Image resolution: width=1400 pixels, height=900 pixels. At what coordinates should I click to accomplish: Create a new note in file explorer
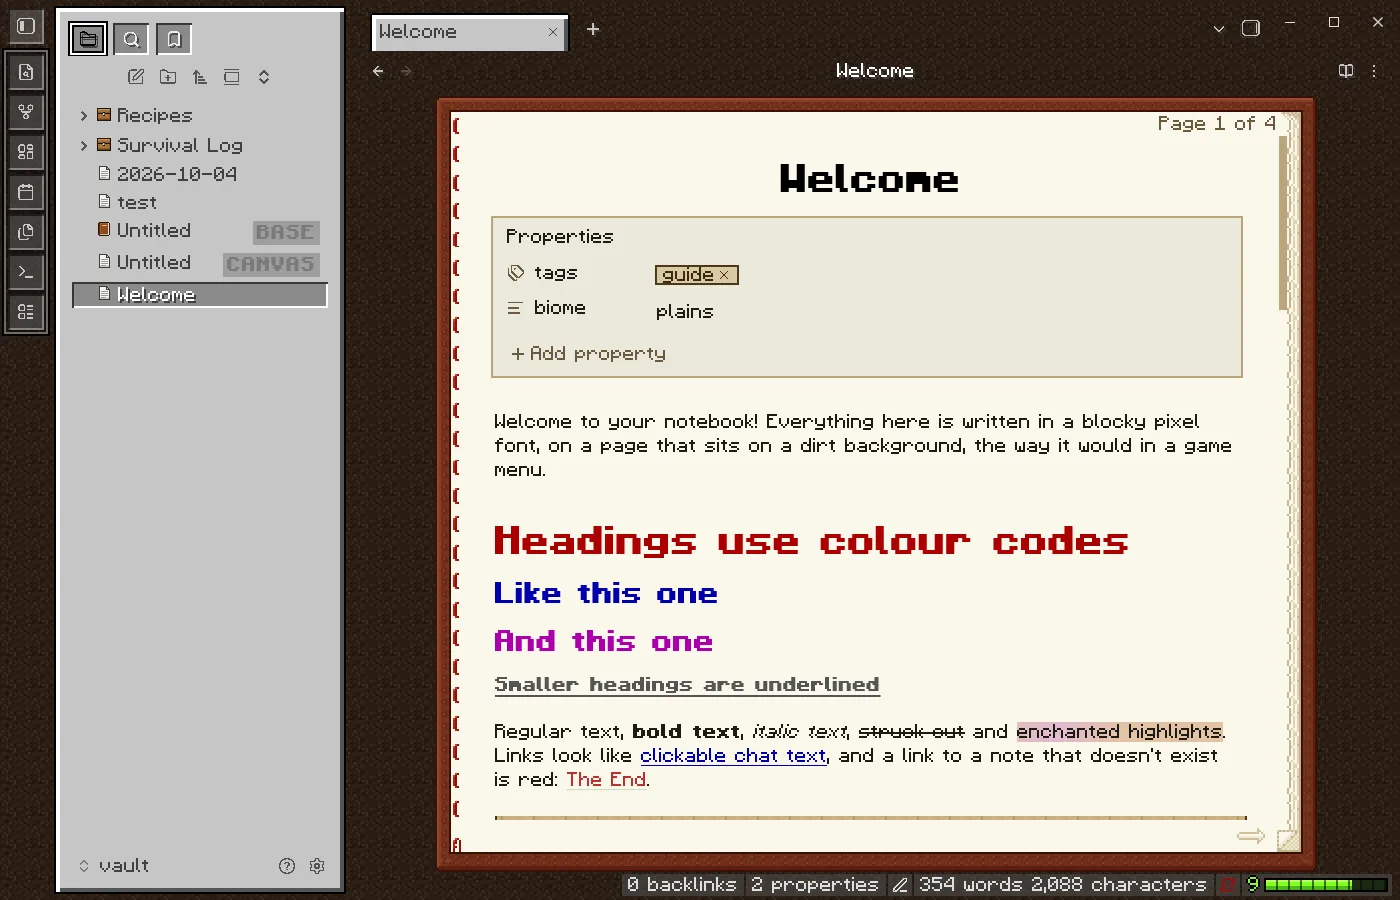coord(136,77)
